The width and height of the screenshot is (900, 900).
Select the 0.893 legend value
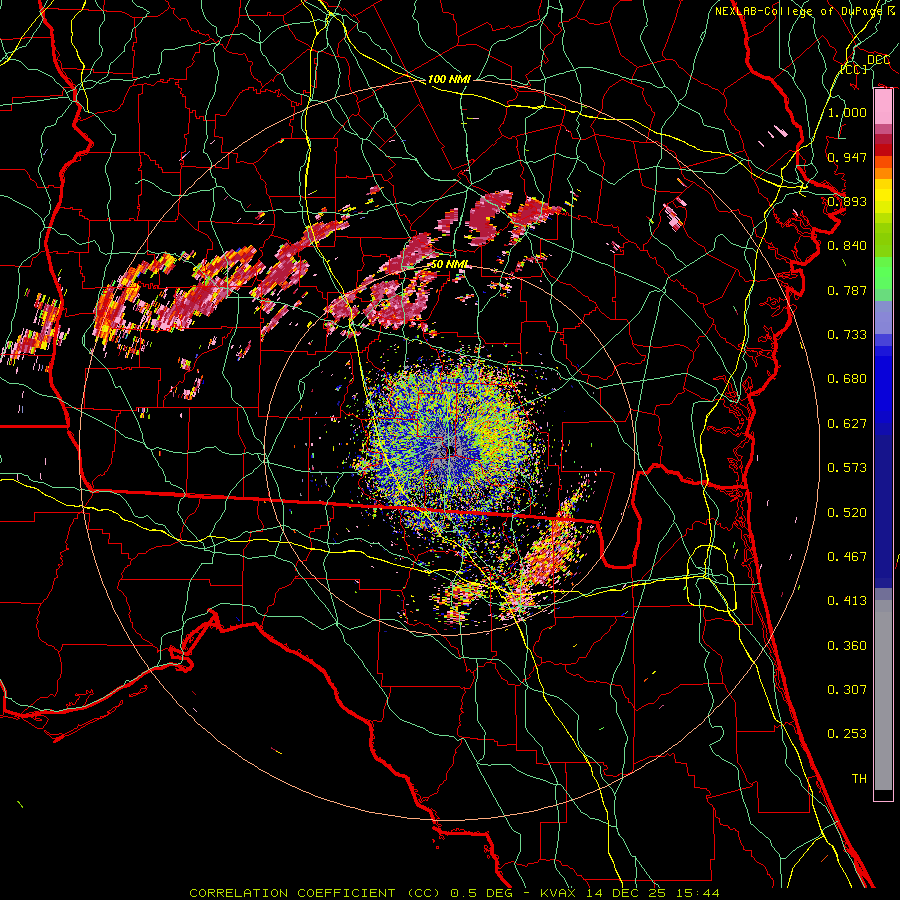coord(847,201)
